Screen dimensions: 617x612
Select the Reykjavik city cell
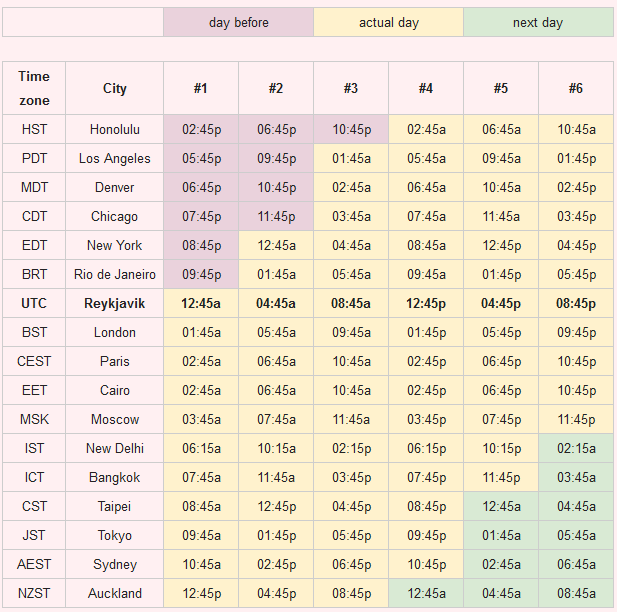tap(115, 303)
